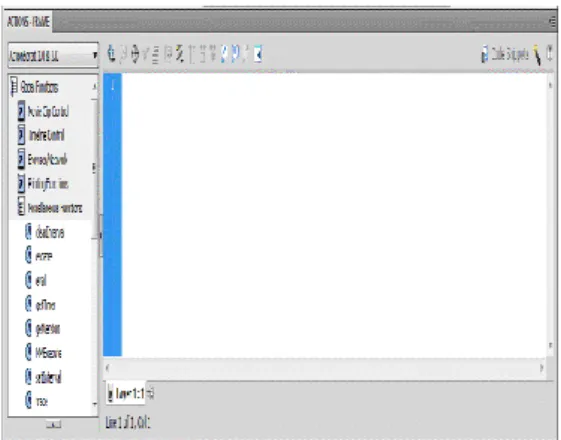
Task: Select the Layer 1:1 script tab
Action: (126, 393)
